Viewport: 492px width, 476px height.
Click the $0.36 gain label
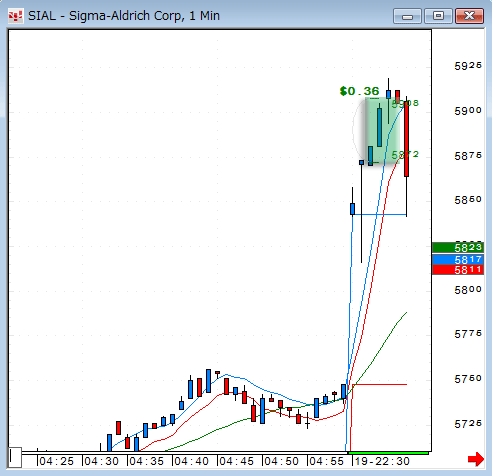[359, 91]
